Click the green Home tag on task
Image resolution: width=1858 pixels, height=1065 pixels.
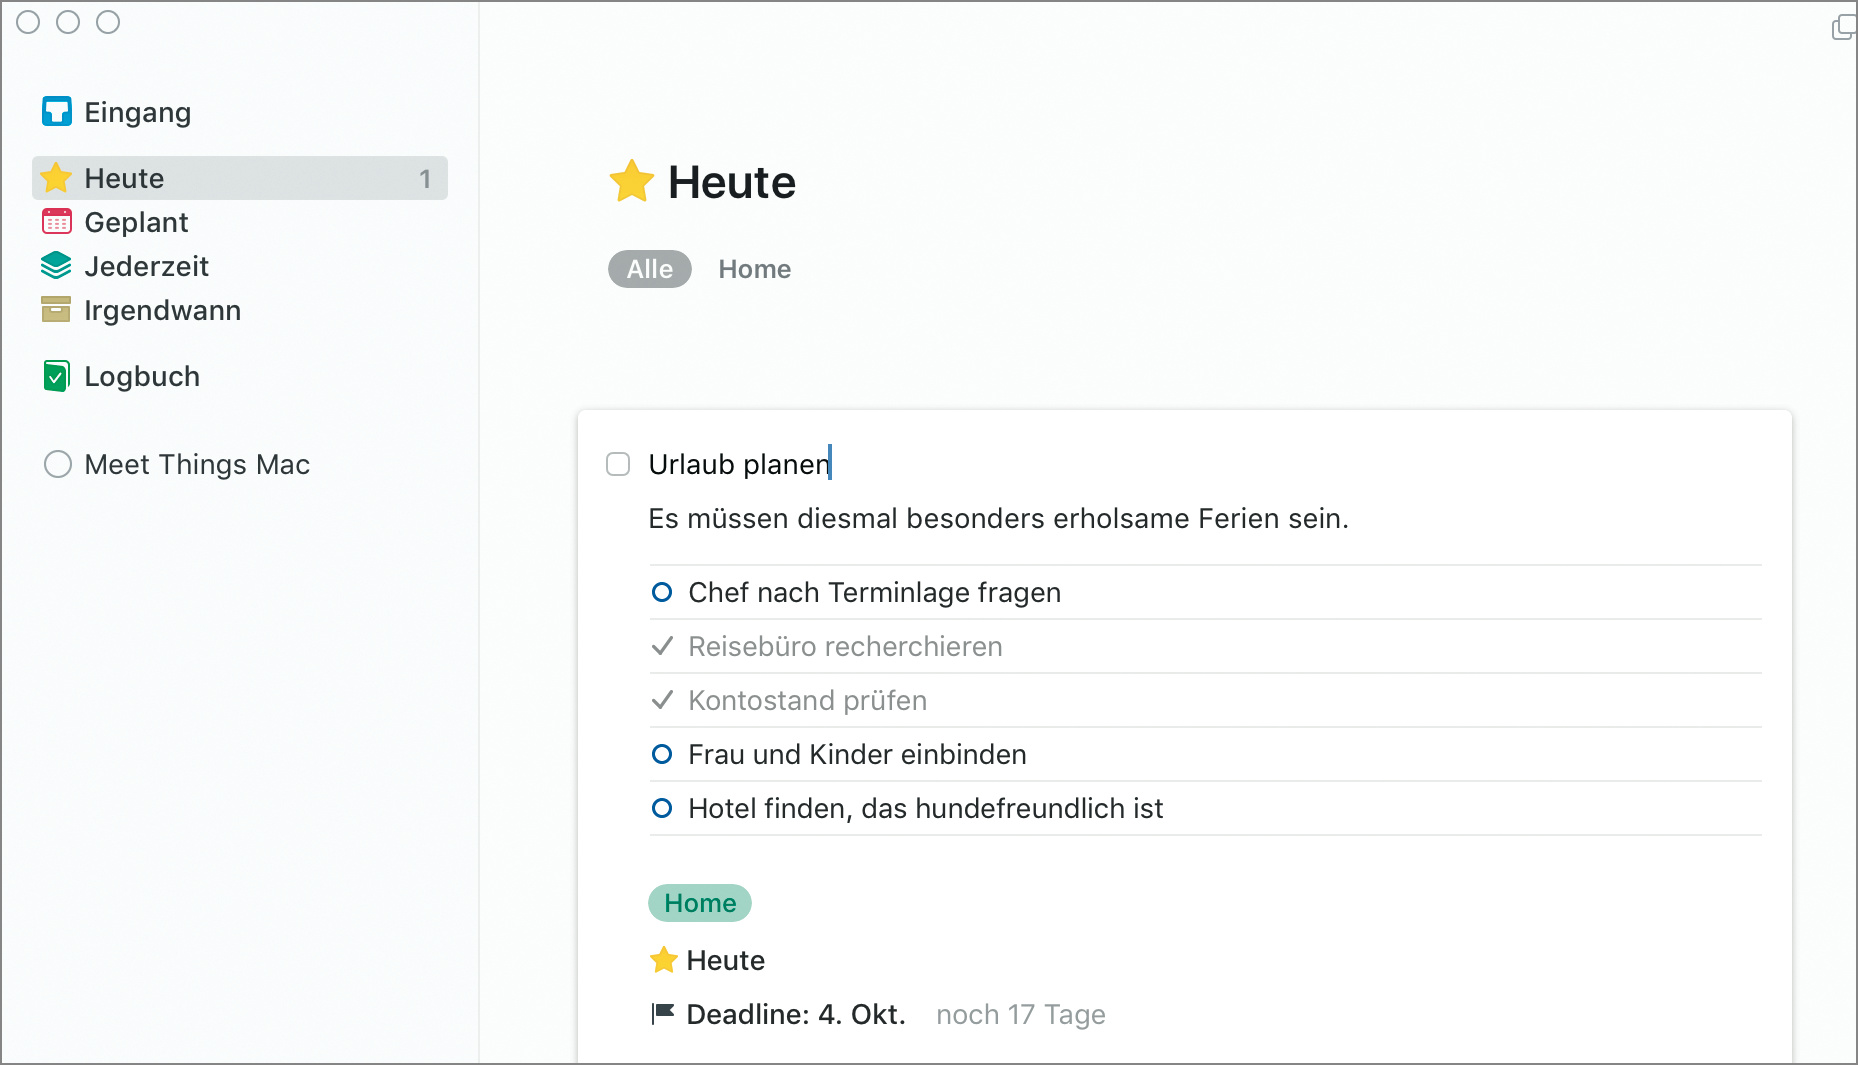699,903
